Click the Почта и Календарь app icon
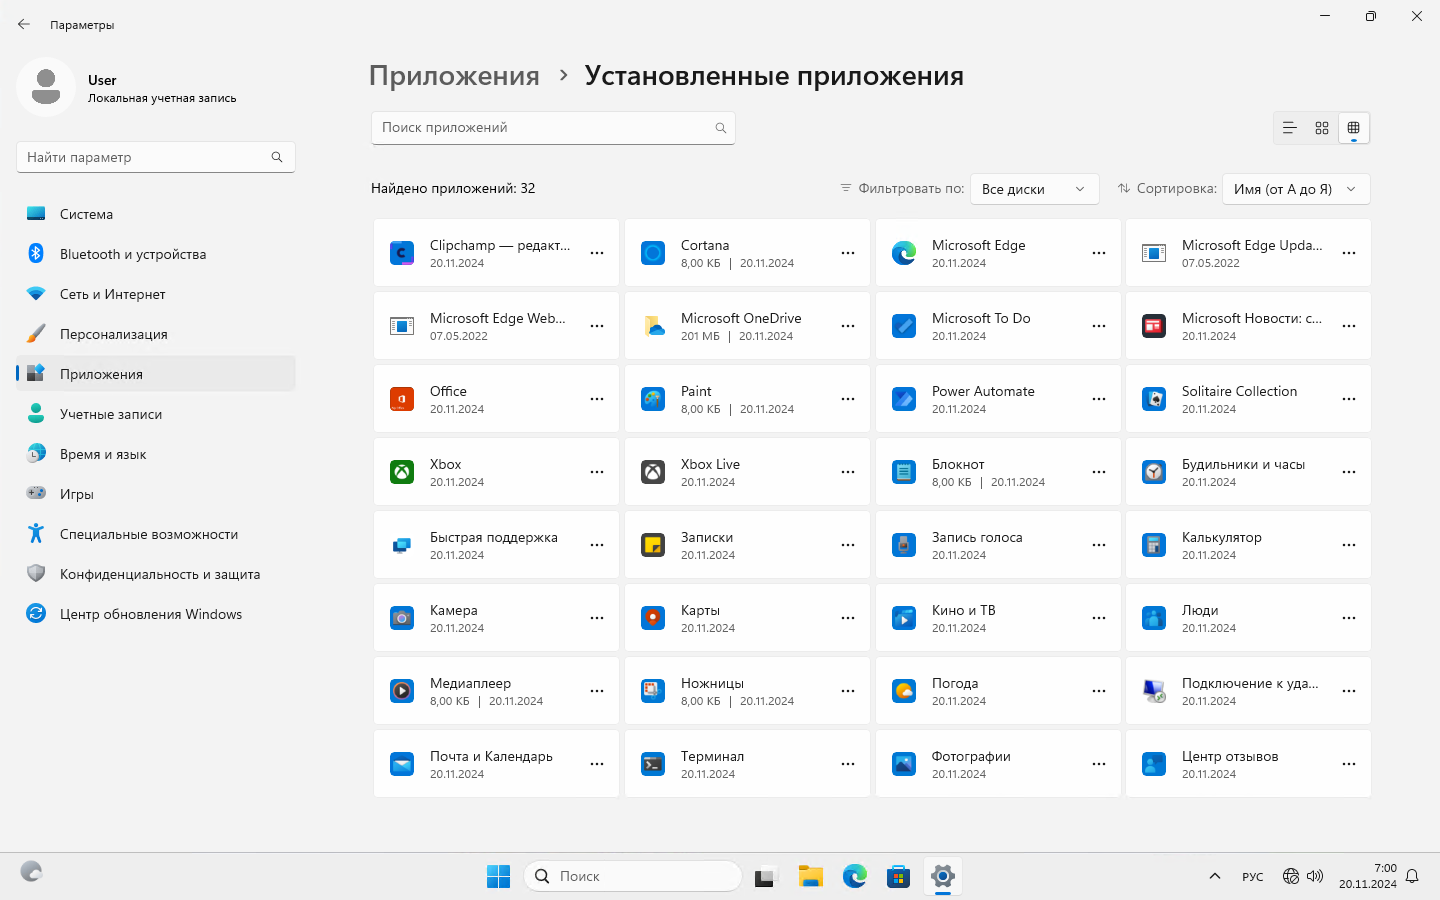This screenshot has height=900, width=1440. 402,764
